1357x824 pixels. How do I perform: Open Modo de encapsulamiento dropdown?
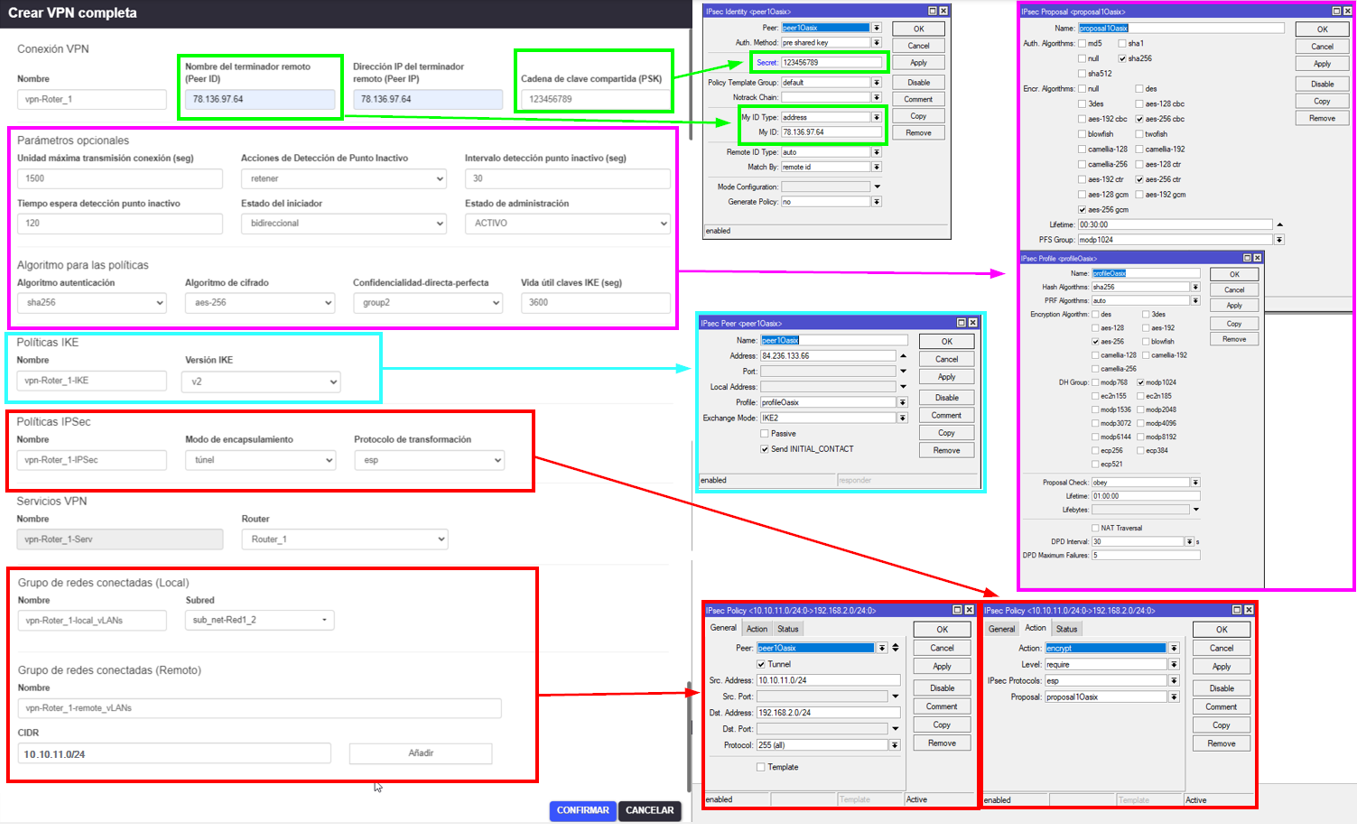[260, 460]
